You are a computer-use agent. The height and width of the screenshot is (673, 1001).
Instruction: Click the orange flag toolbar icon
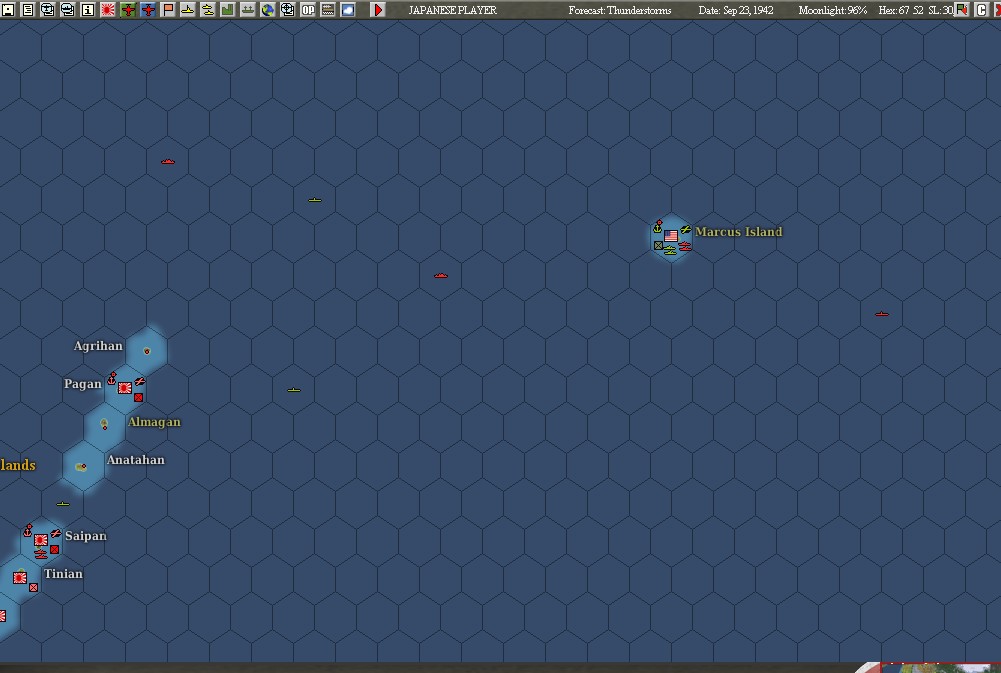168,10
